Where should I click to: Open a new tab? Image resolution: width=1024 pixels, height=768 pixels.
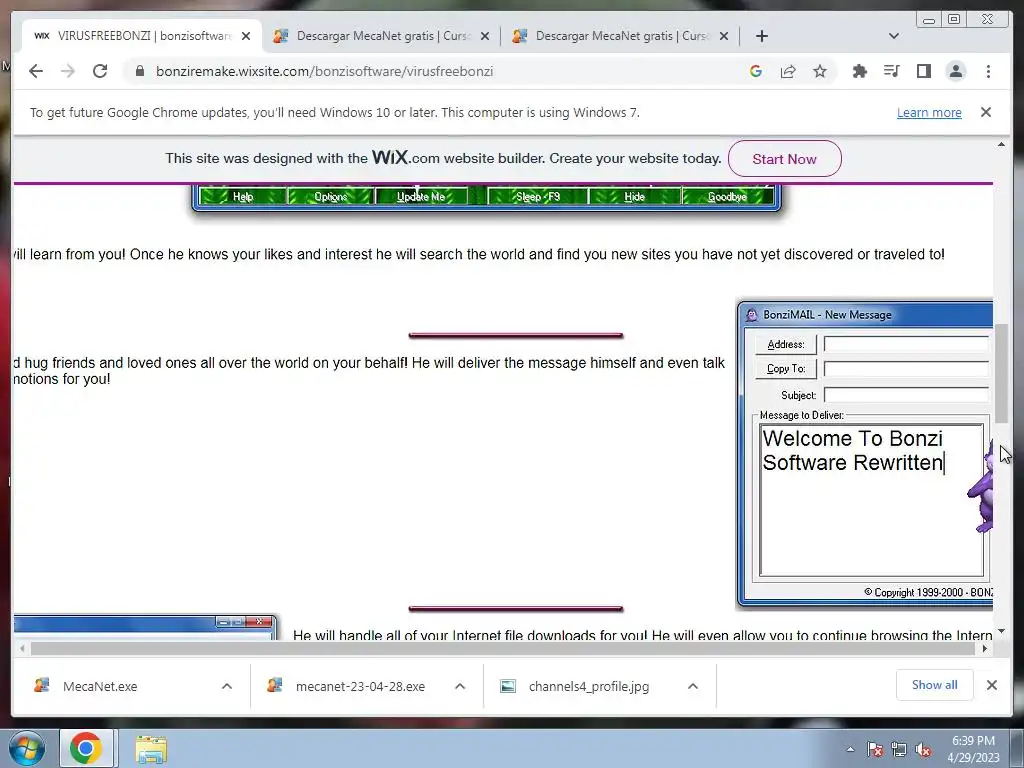[761, 36]
